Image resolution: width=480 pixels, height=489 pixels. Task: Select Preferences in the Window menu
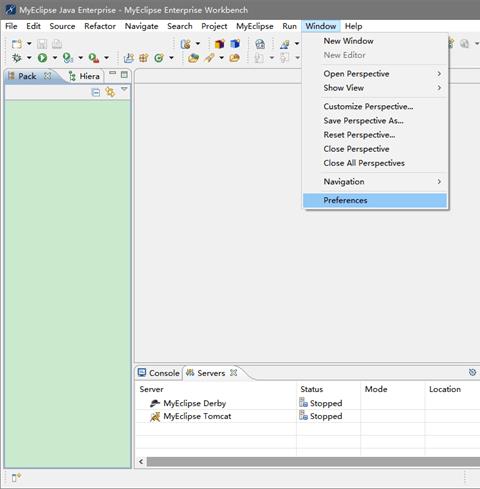375,200
